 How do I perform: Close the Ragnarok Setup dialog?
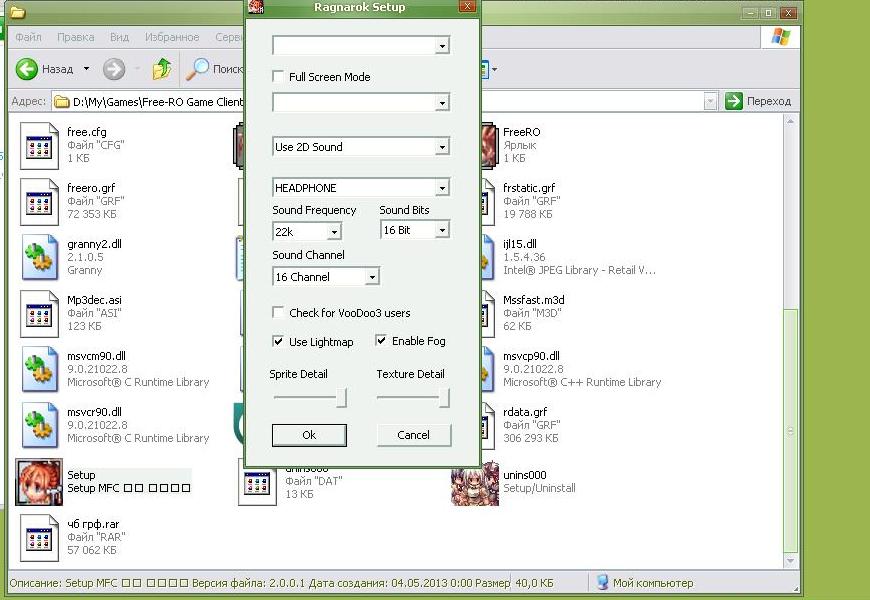(467, 6)
